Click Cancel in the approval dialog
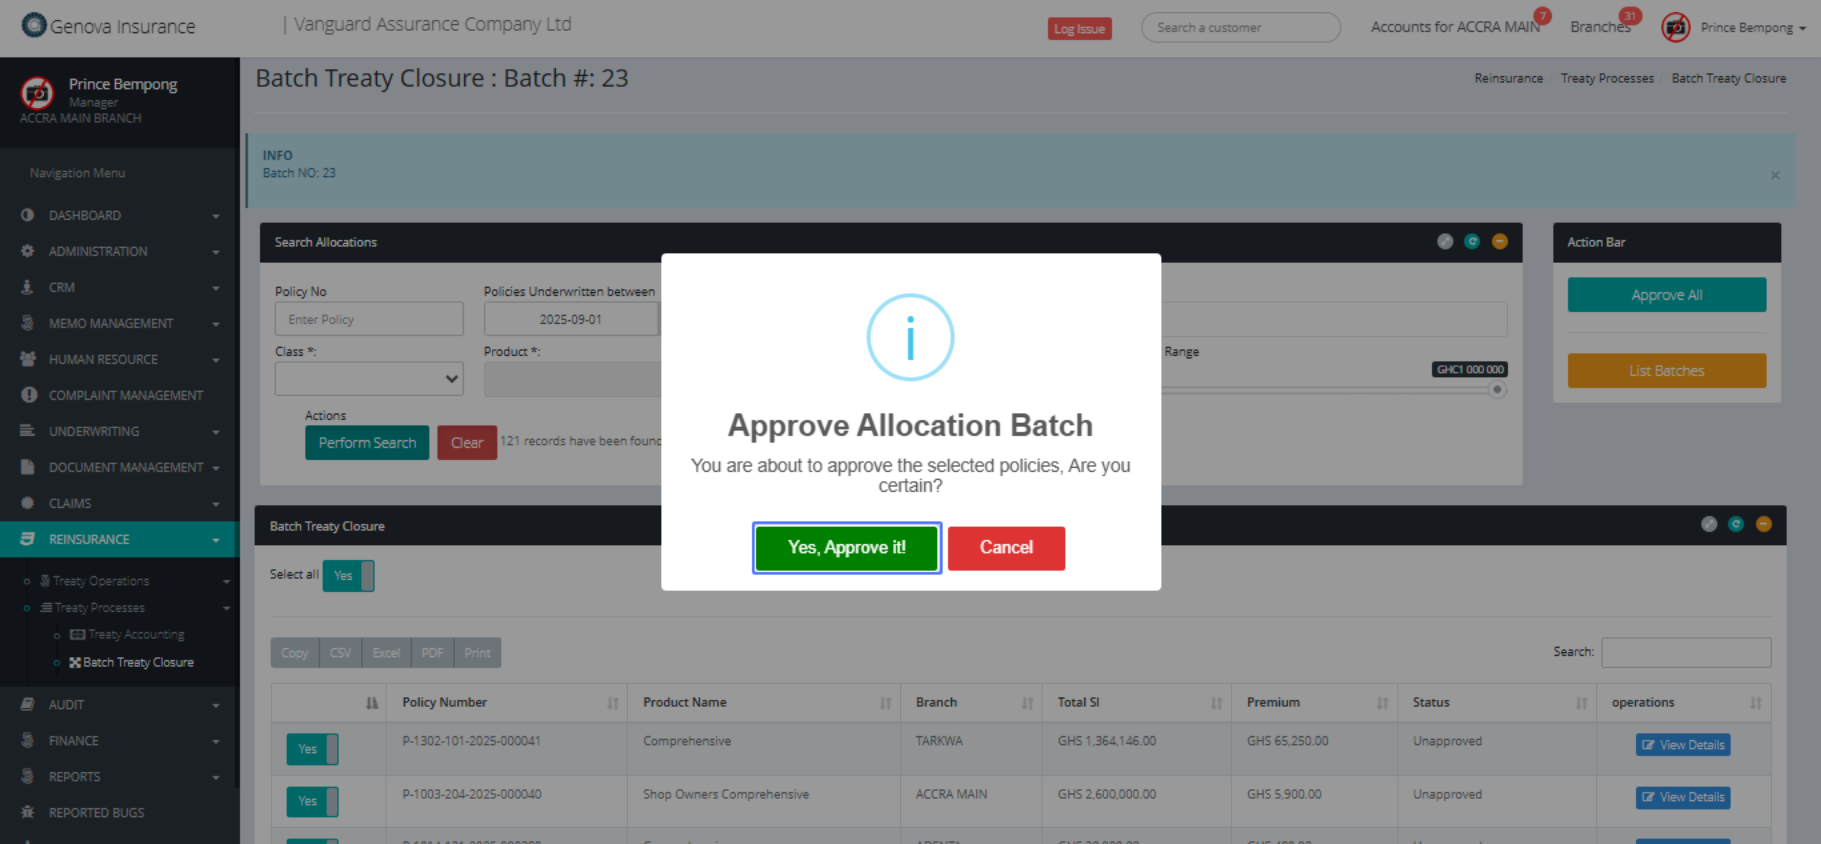Screen dimensions: 1821x844 point(1006,548)
